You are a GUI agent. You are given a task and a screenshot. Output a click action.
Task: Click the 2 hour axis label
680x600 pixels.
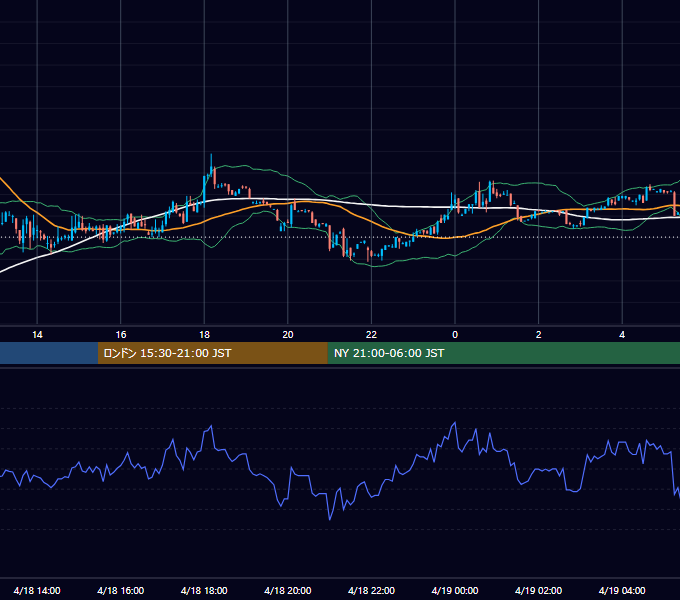[x=538, y=335]
